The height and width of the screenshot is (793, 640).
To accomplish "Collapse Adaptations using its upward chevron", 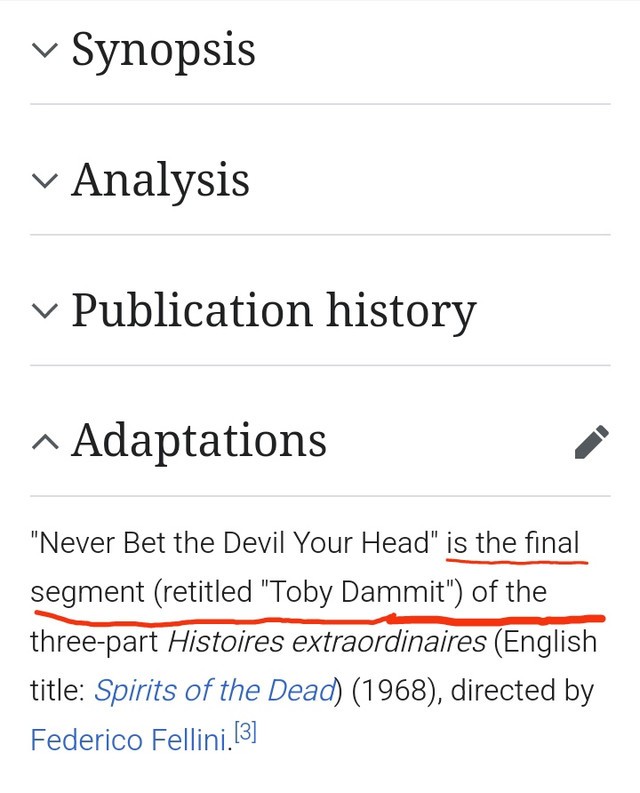I will click(x=45, y=442).
